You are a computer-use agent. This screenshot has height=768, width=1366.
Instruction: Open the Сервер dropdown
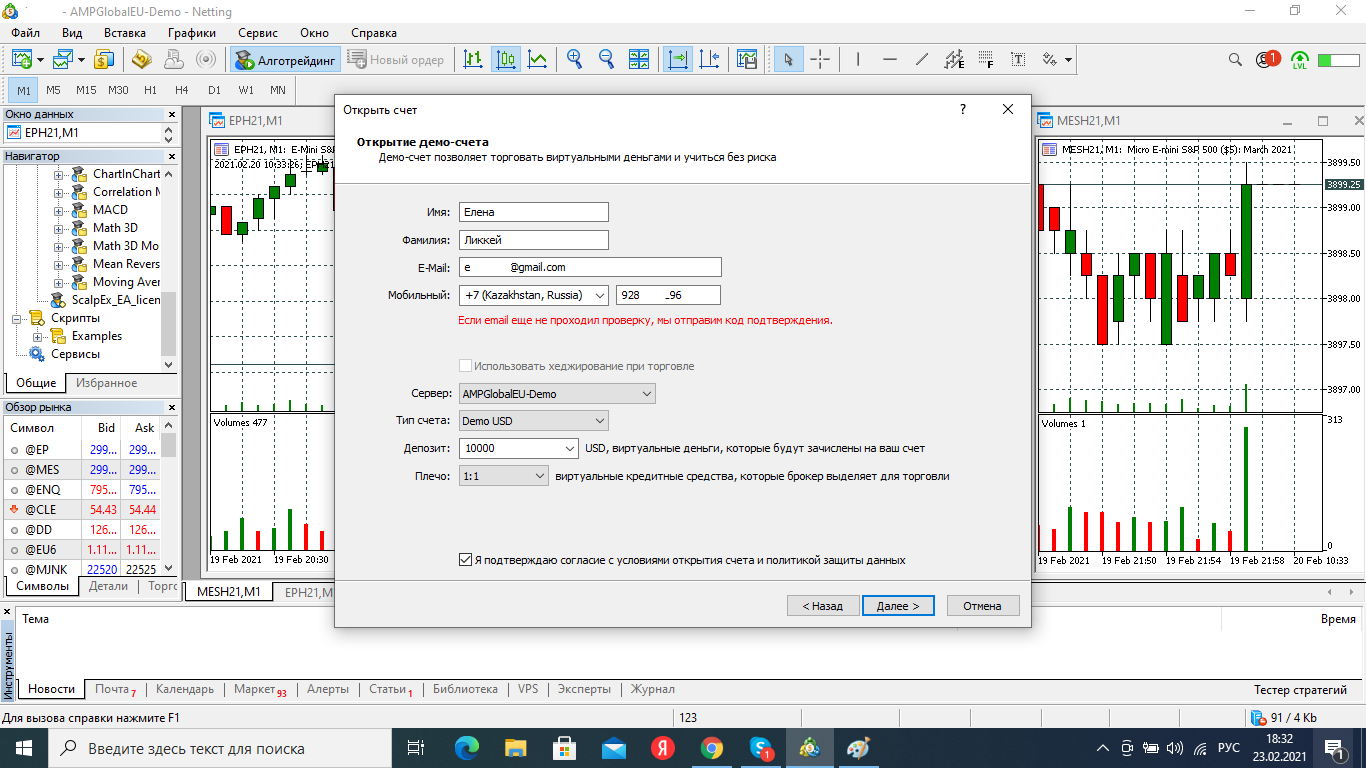(x=557, y=394)
